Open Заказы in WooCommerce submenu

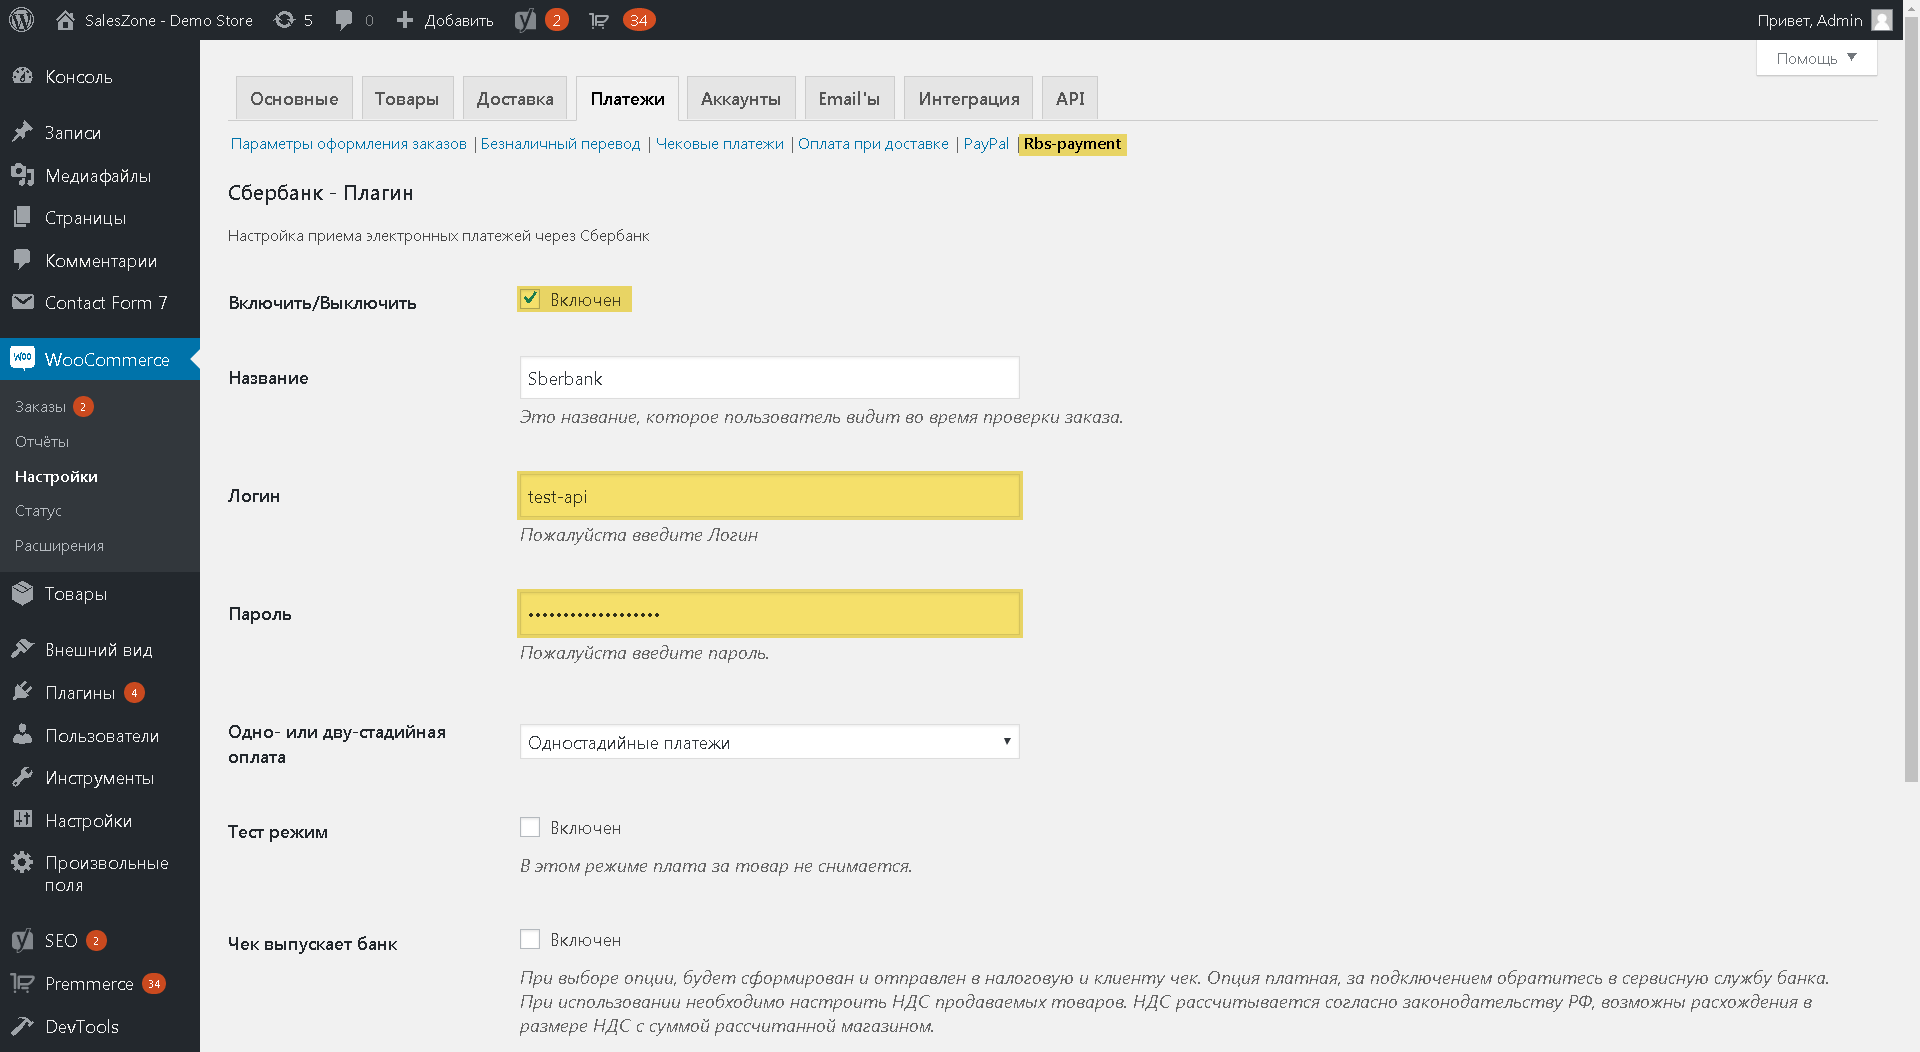tap(40, 407)
